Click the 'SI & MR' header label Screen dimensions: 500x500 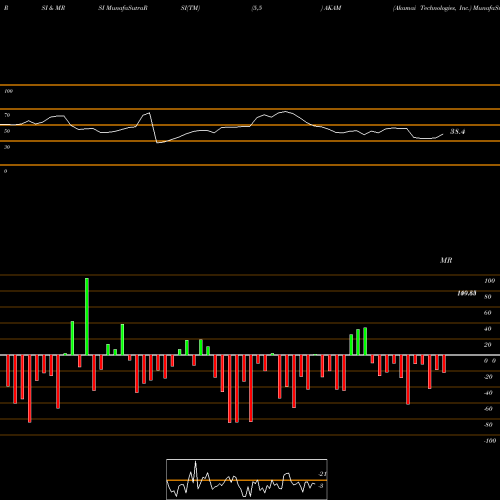(53, 8)
